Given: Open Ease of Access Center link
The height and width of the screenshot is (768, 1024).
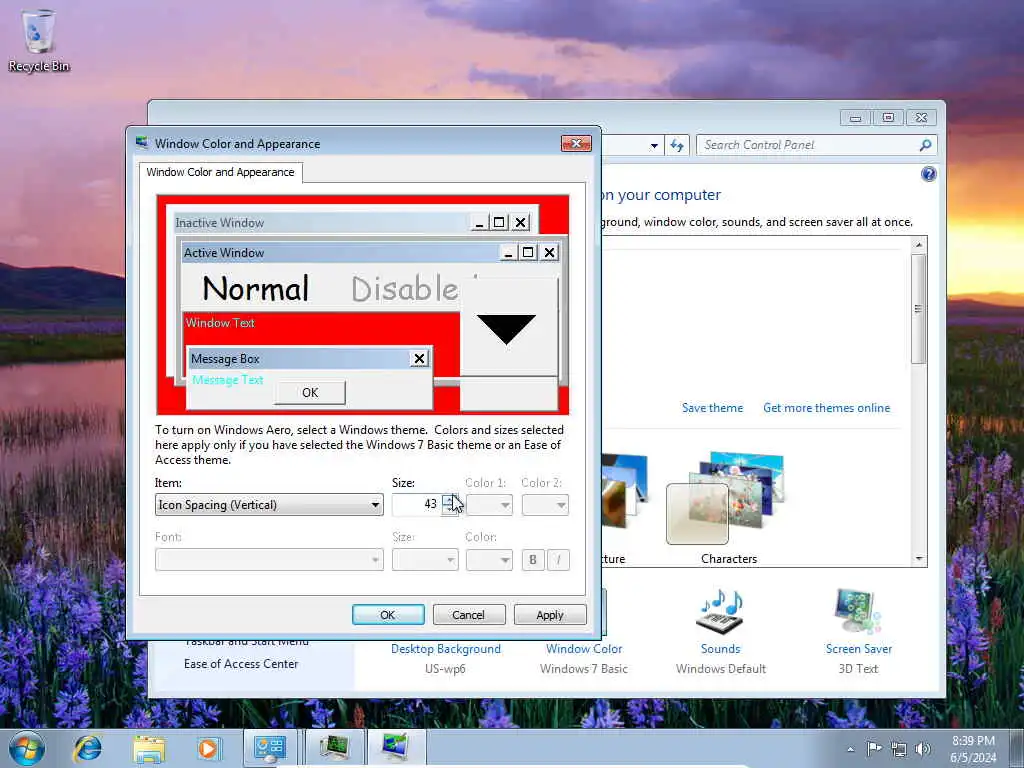Looking at the screenshot, I should pos(241,664).
